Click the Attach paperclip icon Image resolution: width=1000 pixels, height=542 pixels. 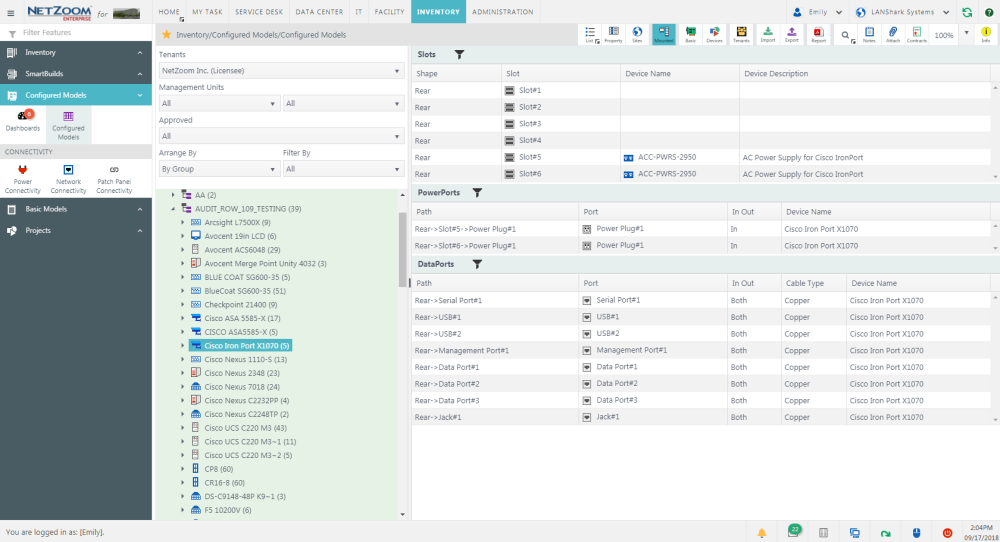pyautogui.click(x=893, y=34)
